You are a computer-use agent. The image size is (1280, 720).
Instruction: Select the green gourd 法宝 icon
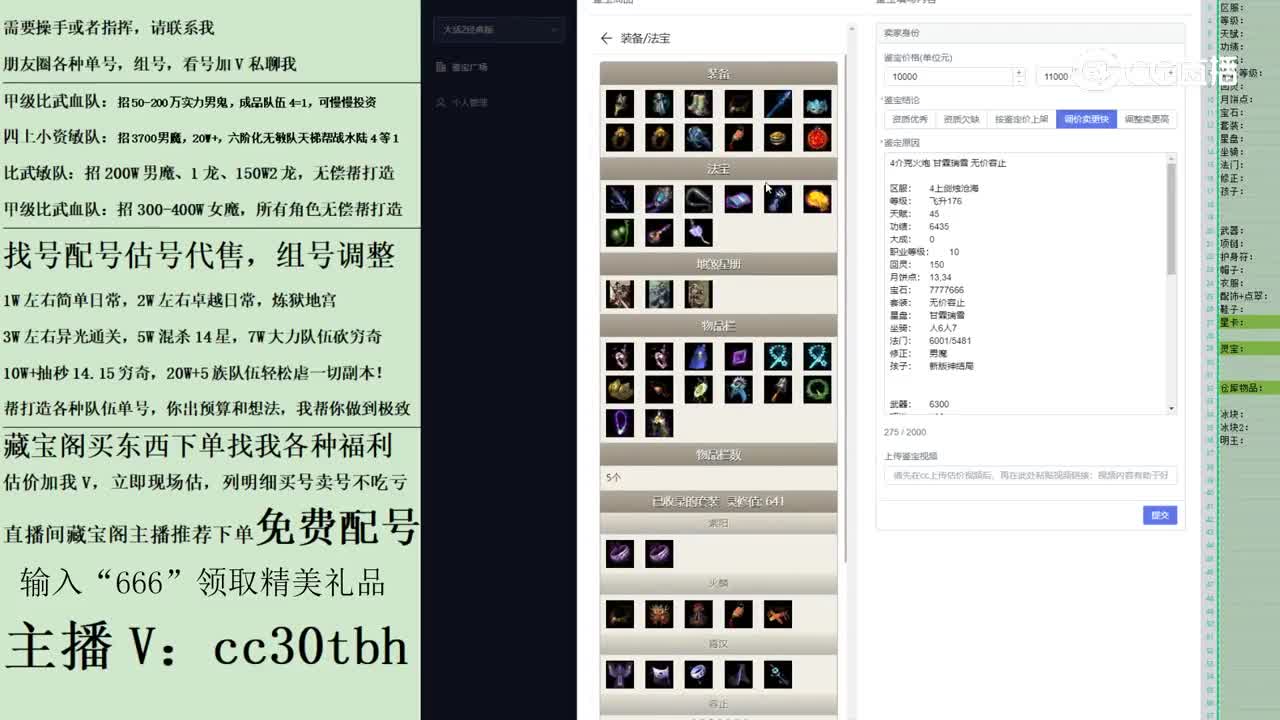coord(620,232)
